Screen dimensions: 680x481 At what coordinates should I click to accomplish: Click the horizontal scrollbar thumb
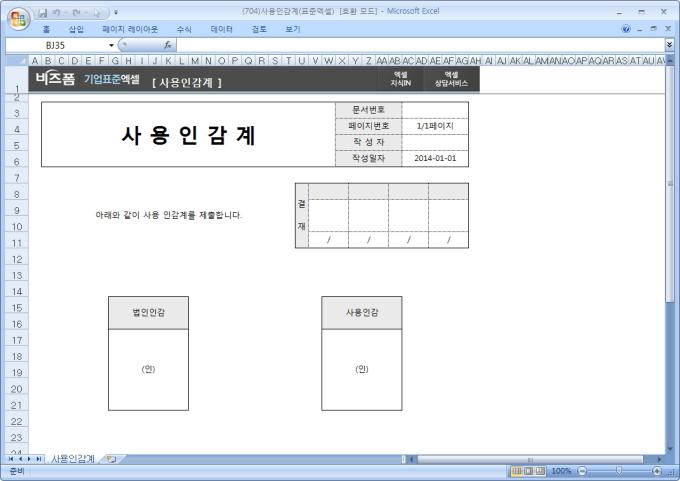(530, 459)
